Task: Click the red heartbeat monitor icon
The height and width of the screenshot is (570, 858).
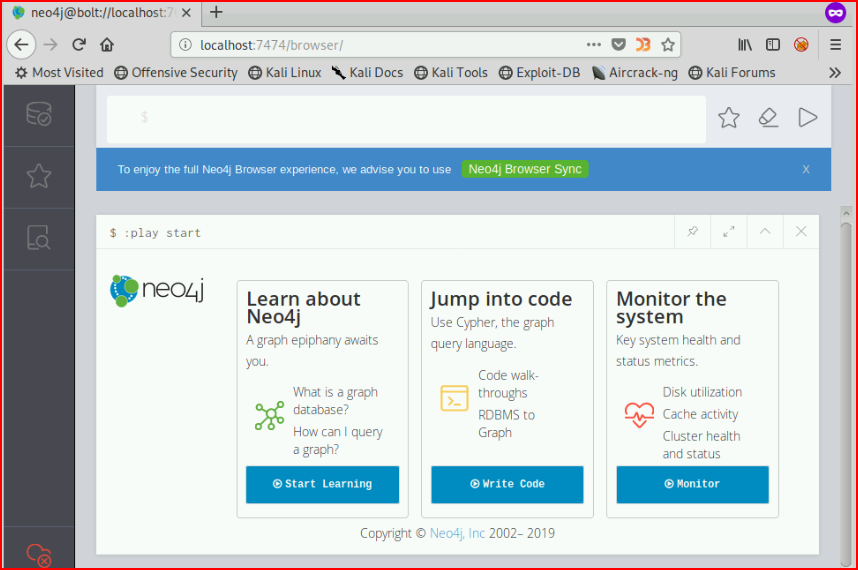Action: tap(639, 415)
